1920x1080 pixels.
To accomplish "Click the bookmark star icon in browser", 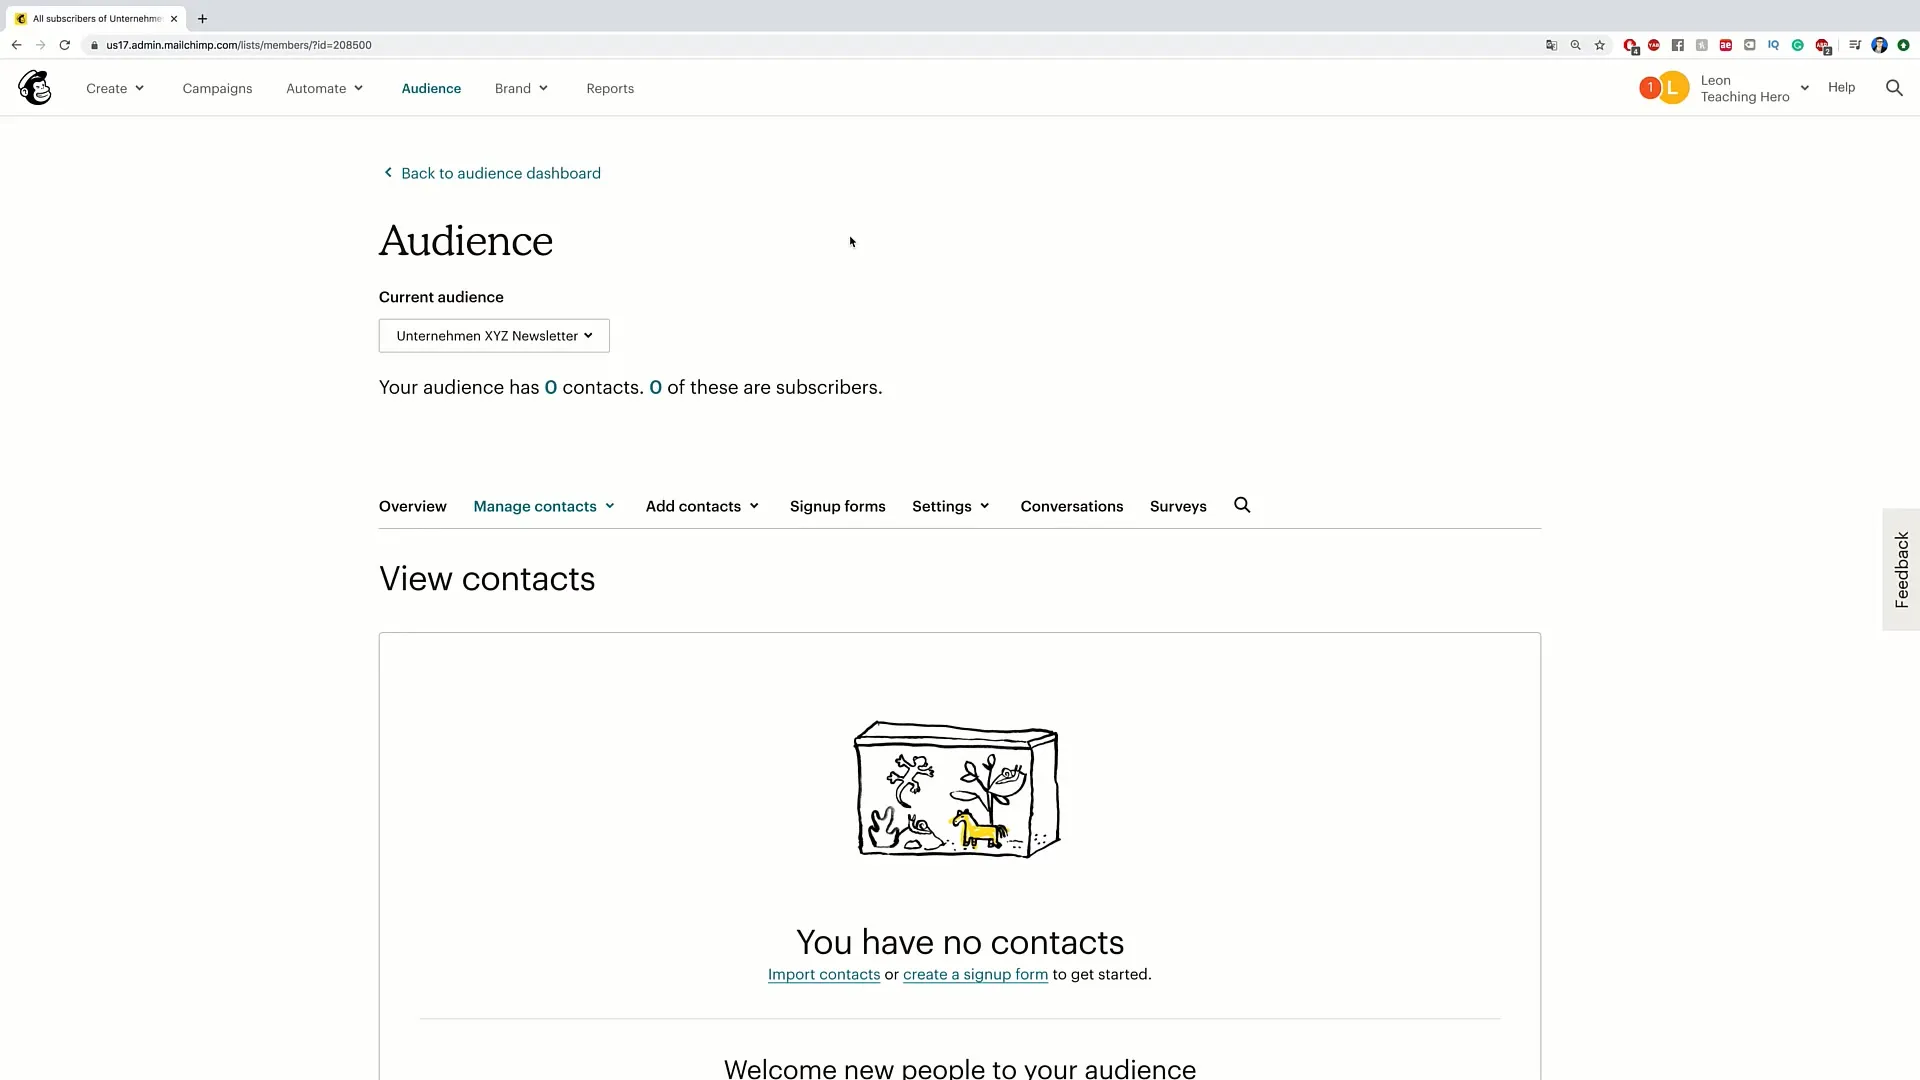I will click(1600, 45).
